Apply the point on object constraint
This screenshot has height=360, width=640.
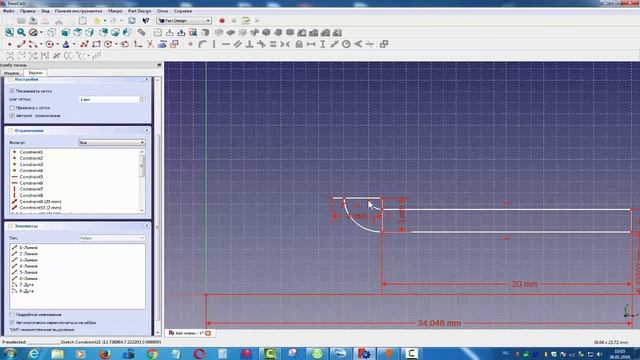point(202,44)
